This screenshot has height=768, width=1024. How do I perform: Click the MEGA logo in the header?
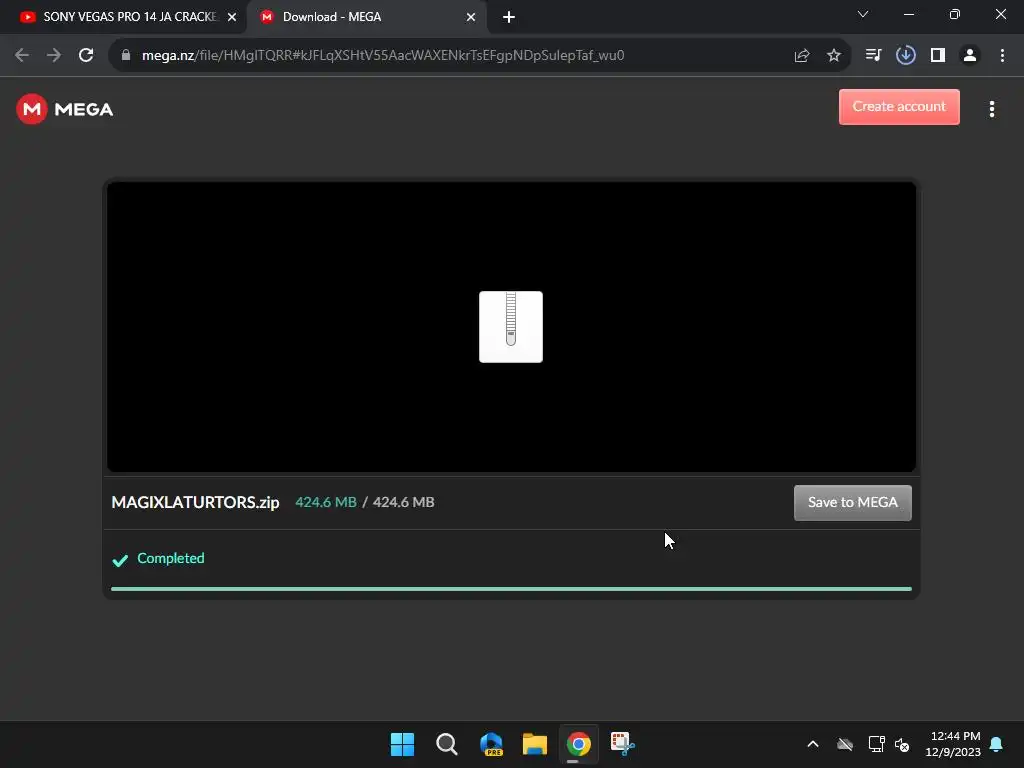tap(65, 109)
